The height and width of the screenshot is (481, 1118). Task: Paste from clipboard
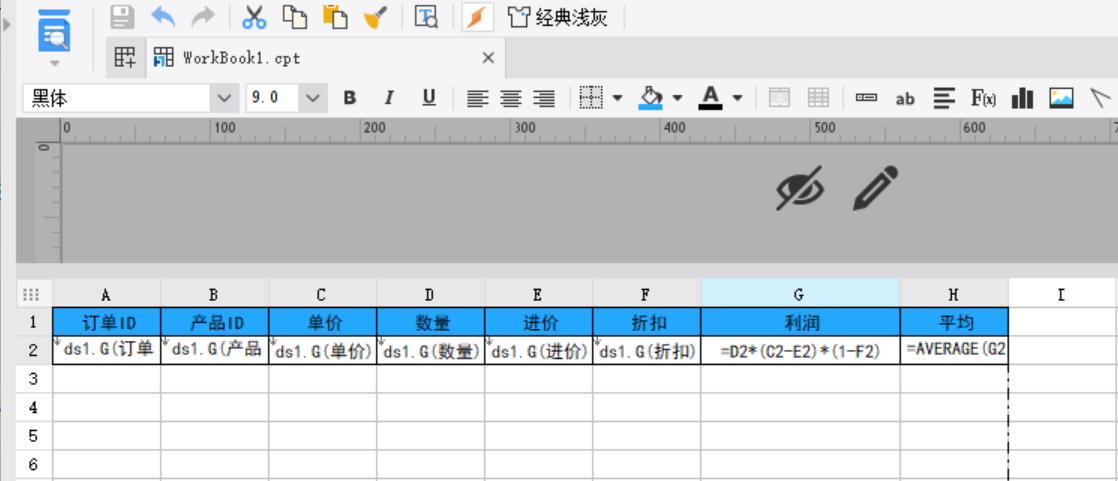point(335,17)
